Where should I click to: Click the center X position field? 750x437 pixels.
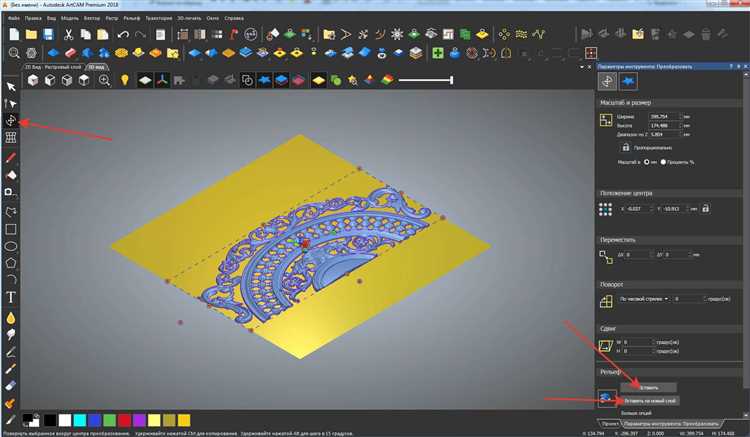[x=640, y=209]
